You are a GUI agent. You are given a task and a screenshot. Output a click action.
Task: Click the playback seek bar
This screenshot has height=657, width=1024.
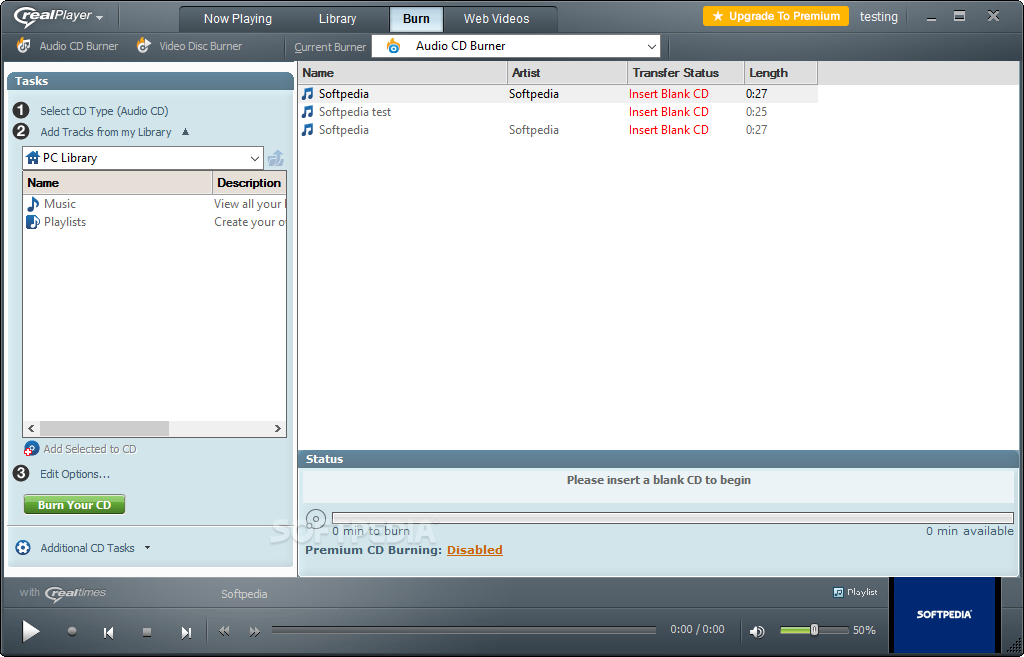(464, 630)
